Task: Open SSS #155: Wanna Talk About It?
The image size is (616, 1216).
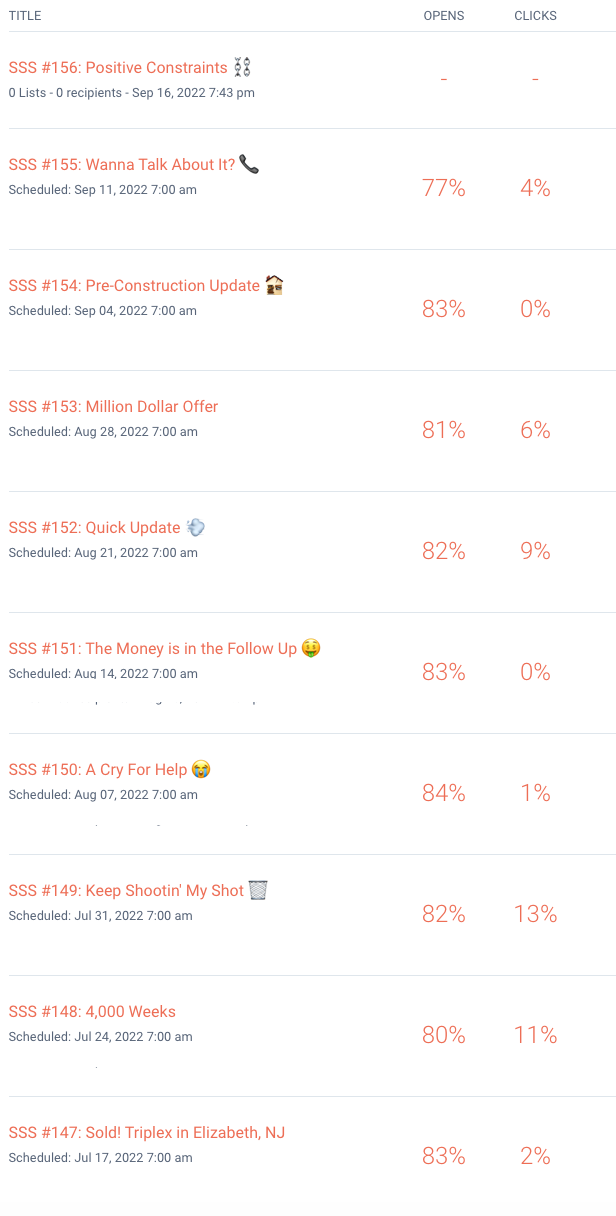Action: [122, 165]
